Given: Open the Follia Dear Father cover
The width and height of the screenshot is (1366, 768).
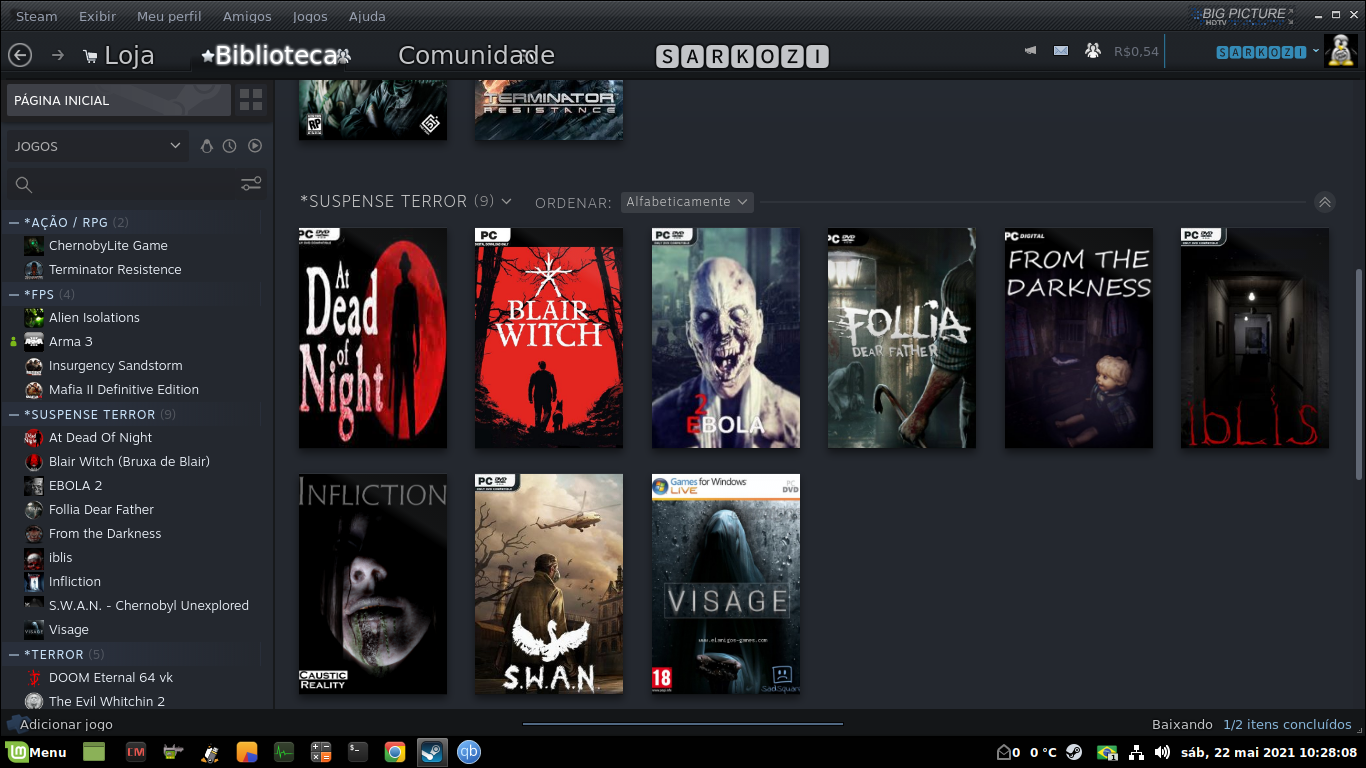Looking at the screenshot, I should [902, 338].
